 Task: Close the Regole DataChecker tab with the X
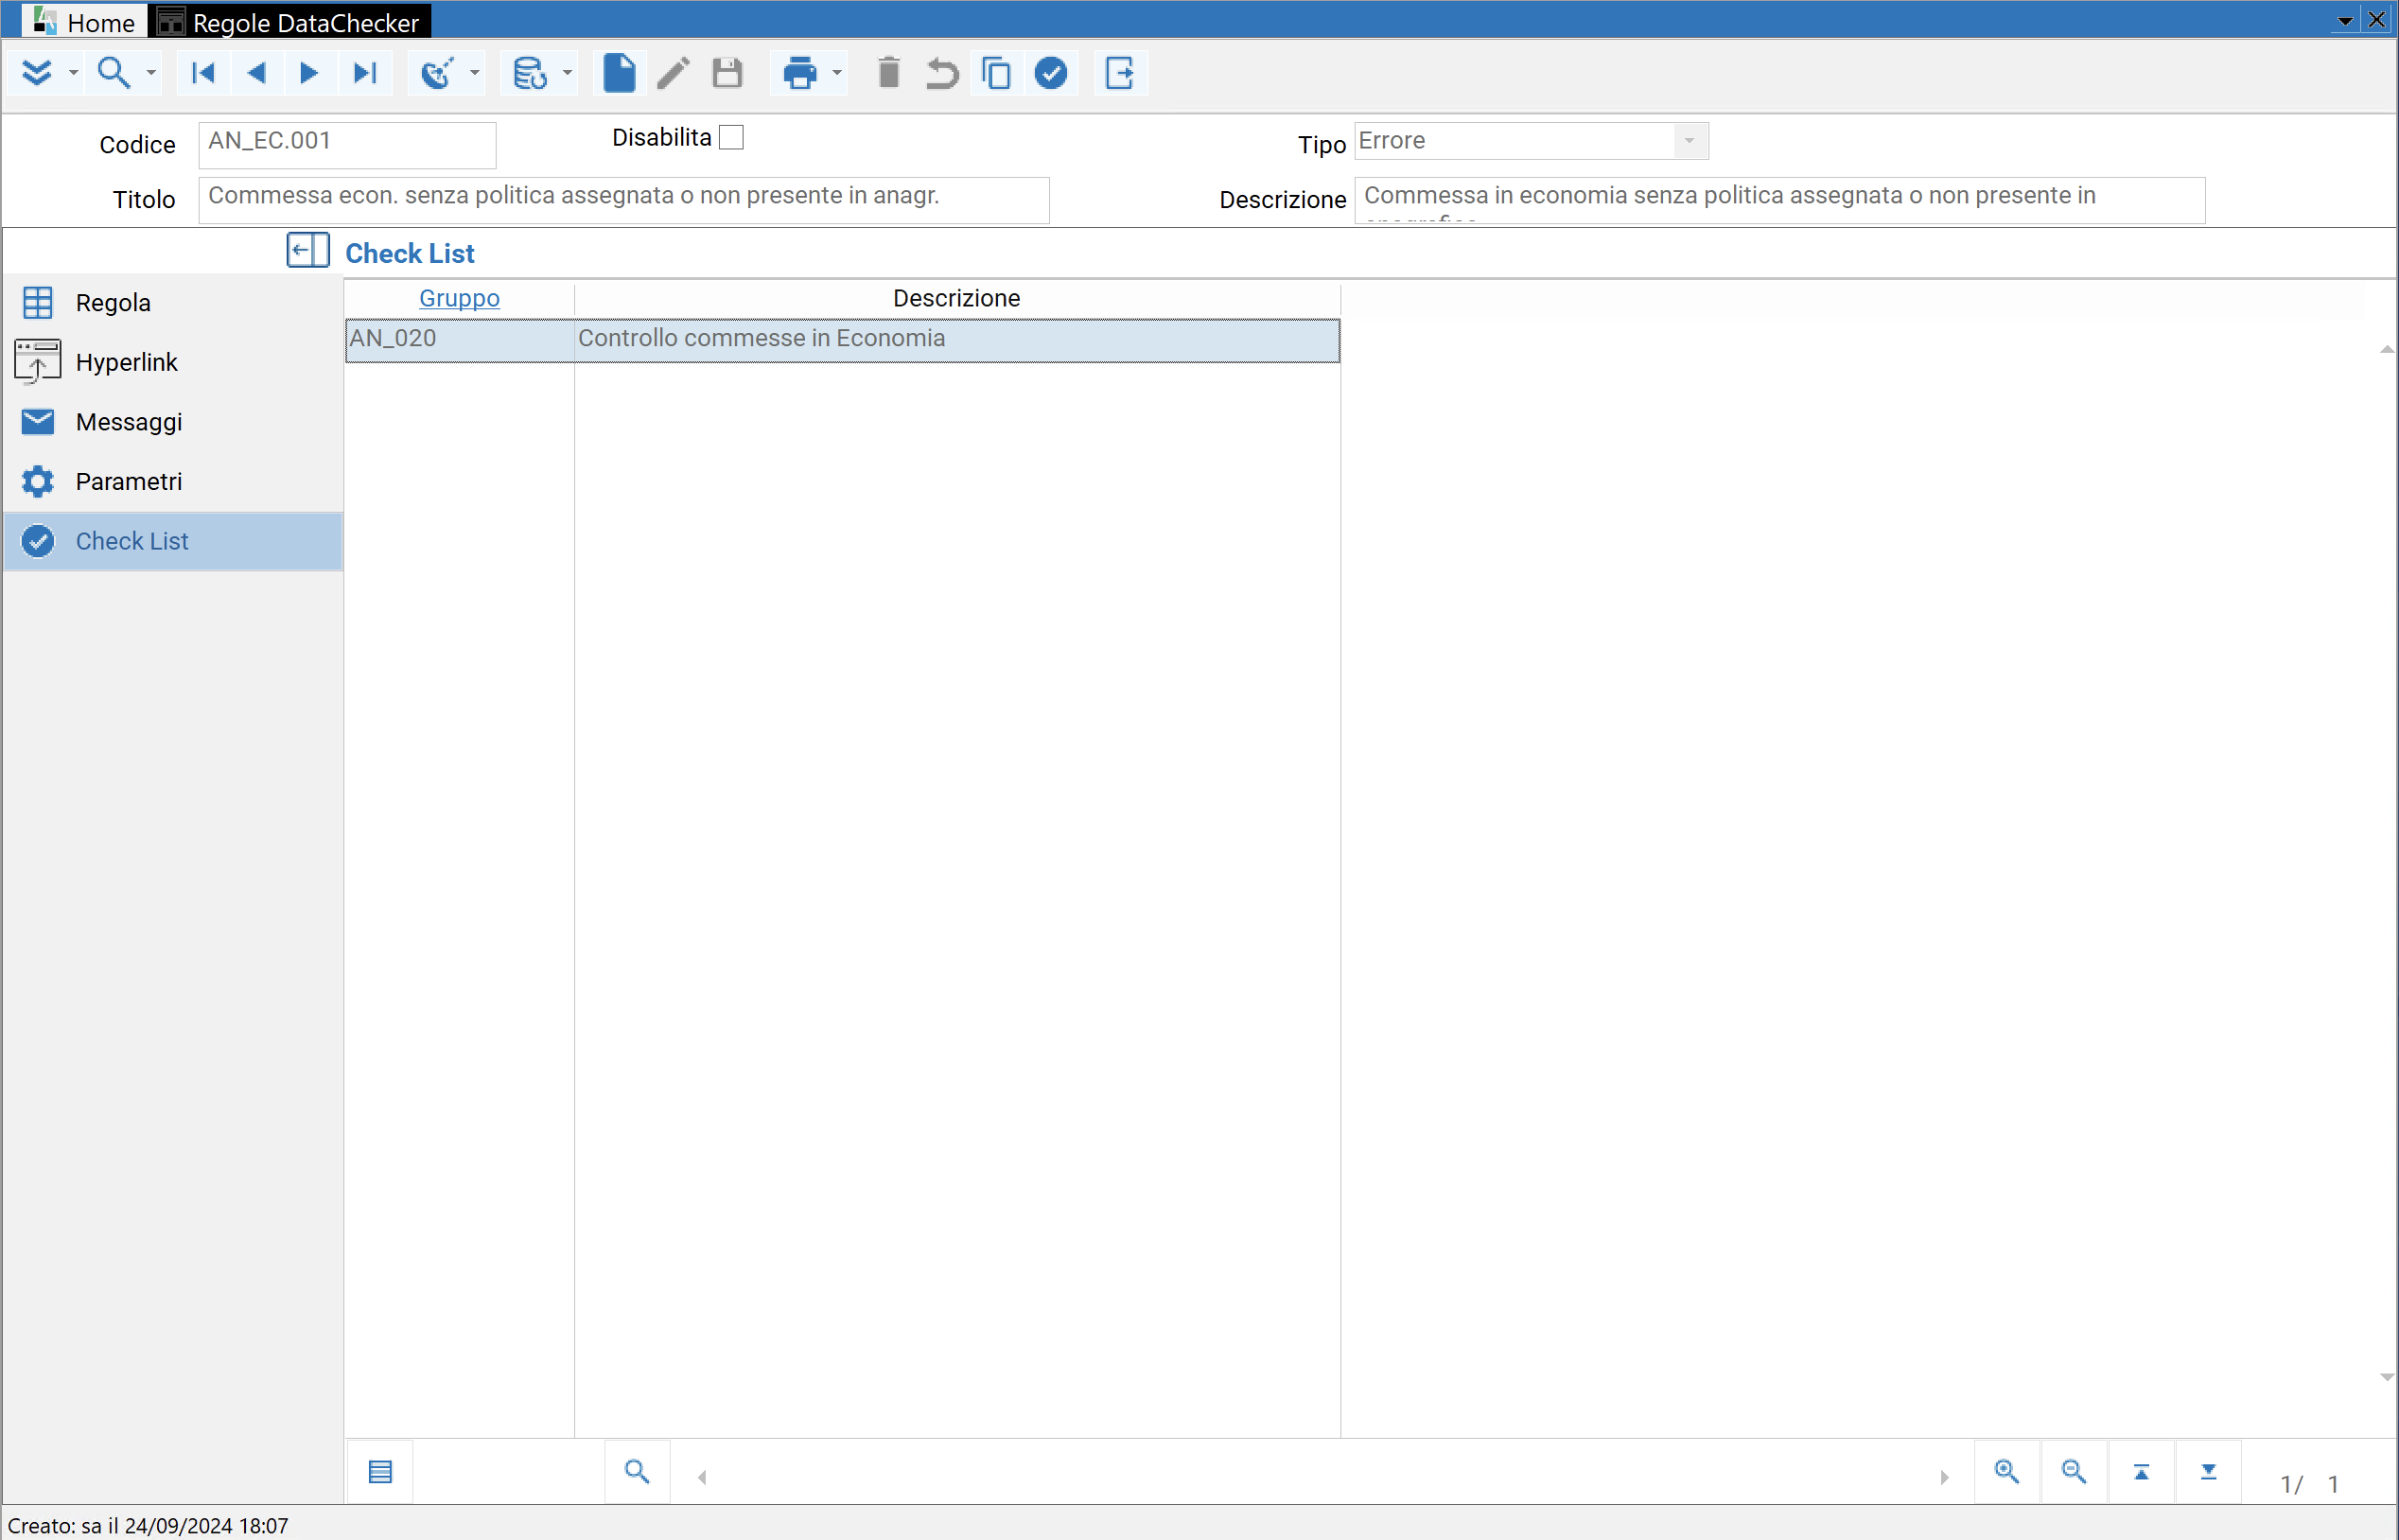[x=2377, y=20]
